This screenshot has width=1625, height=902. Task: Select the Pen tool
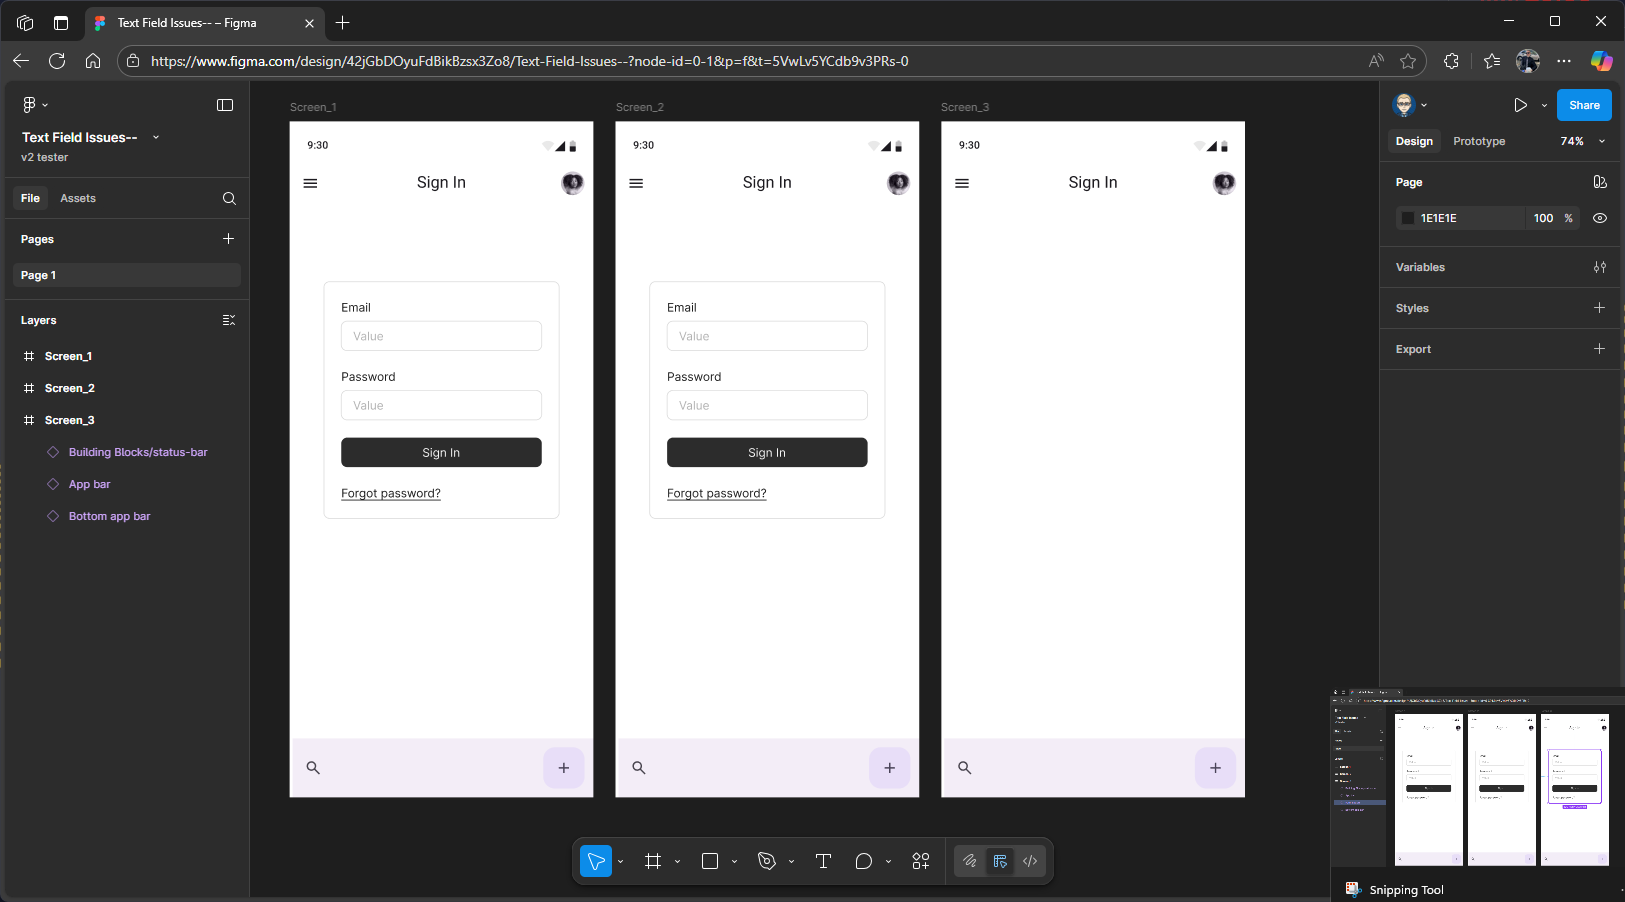tap(767, 861)
